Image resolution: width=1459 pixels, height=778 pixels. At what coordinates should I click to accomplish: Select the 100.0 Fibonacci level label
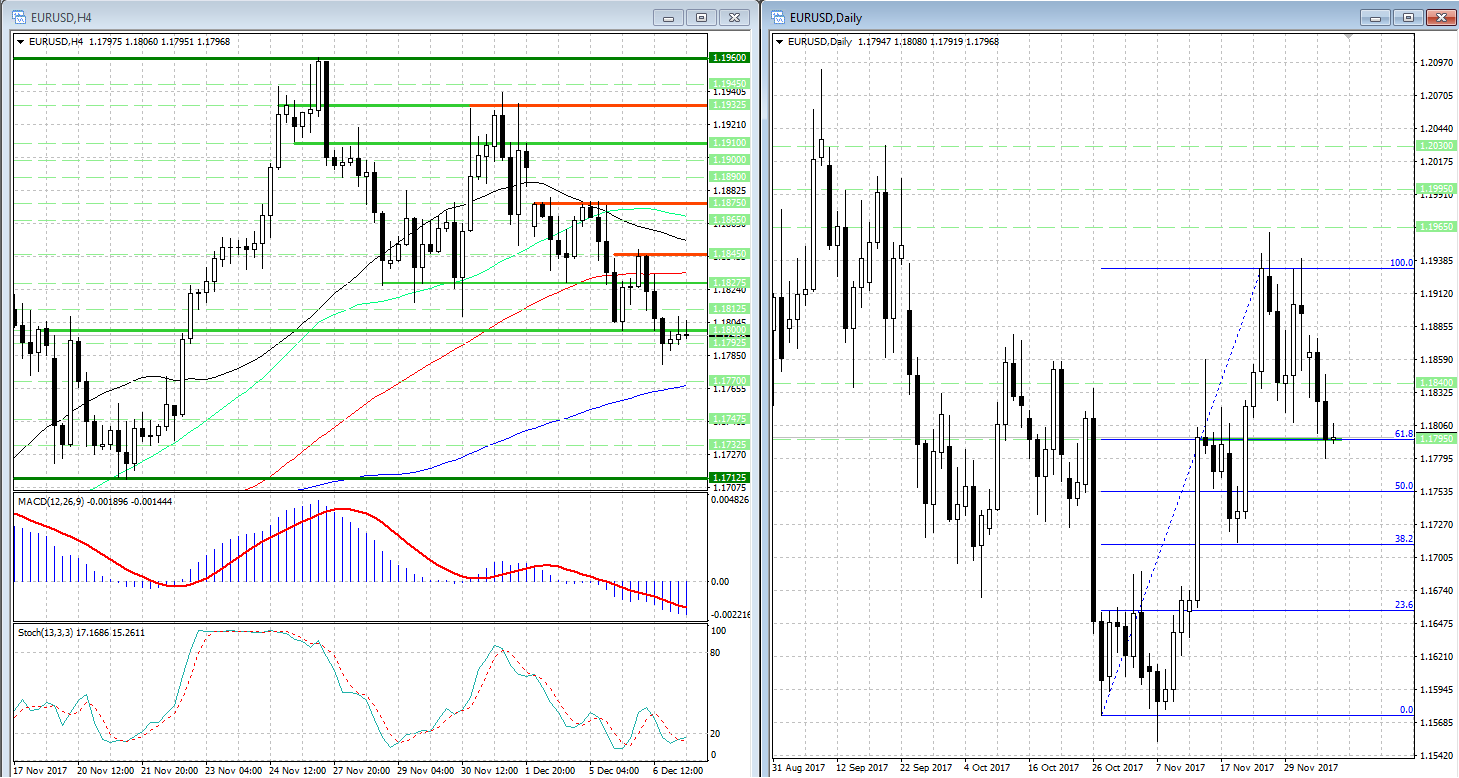tap(1401, 263)
